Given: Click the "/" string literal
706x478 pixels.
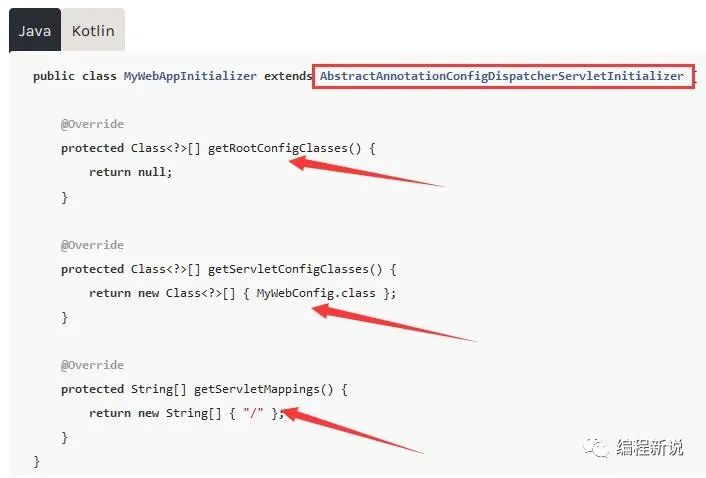Looking at the screenshot, I should pos(253,413).
